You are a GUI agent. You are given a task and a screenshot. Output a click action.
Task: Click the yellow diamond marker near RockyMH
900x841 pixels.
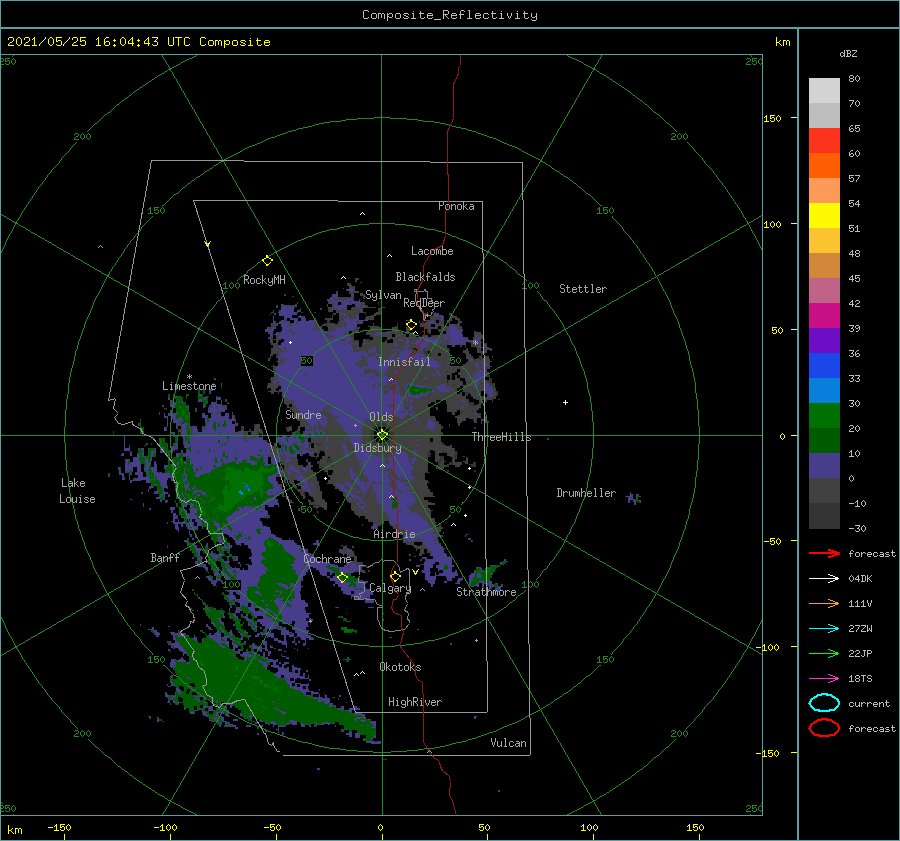click(267, 261)
